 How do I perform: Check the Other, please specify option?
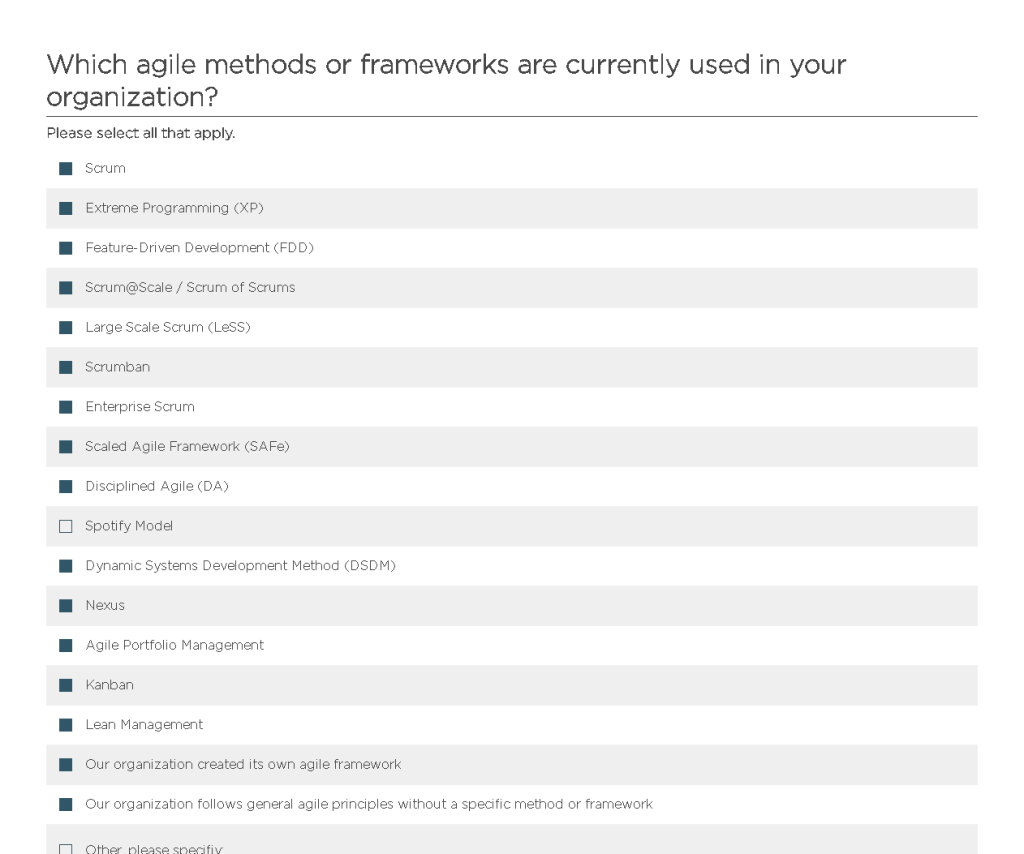[x=65, y=848]
